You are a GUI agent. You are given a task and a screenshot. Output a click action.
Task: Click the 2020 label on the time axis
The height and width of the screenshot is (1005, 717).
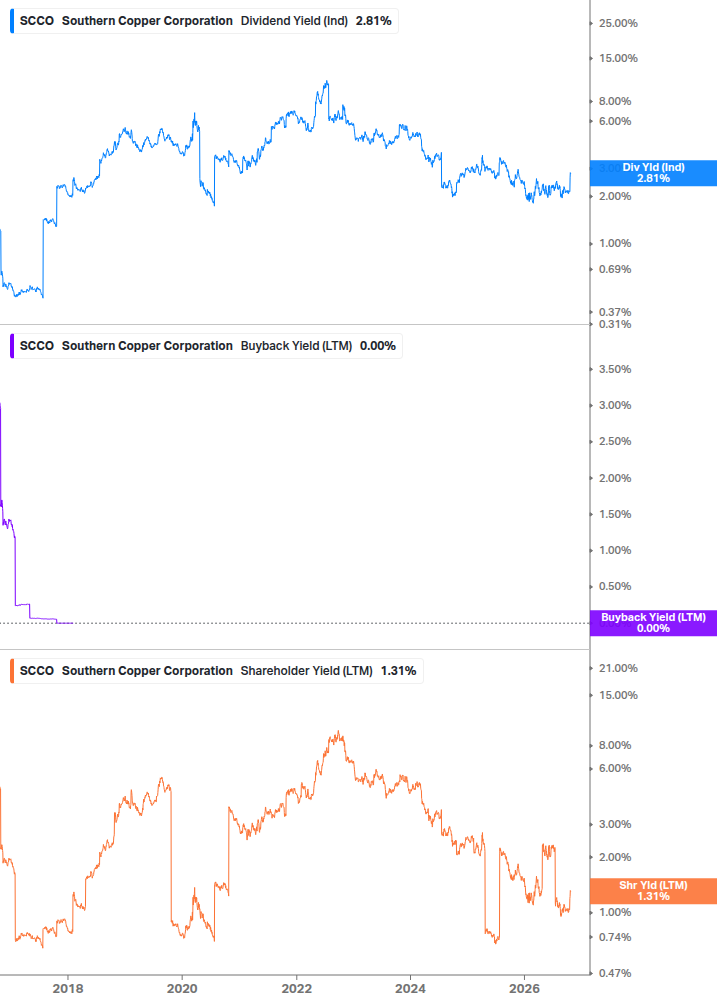pyautogui.click(x=182, y=989)
